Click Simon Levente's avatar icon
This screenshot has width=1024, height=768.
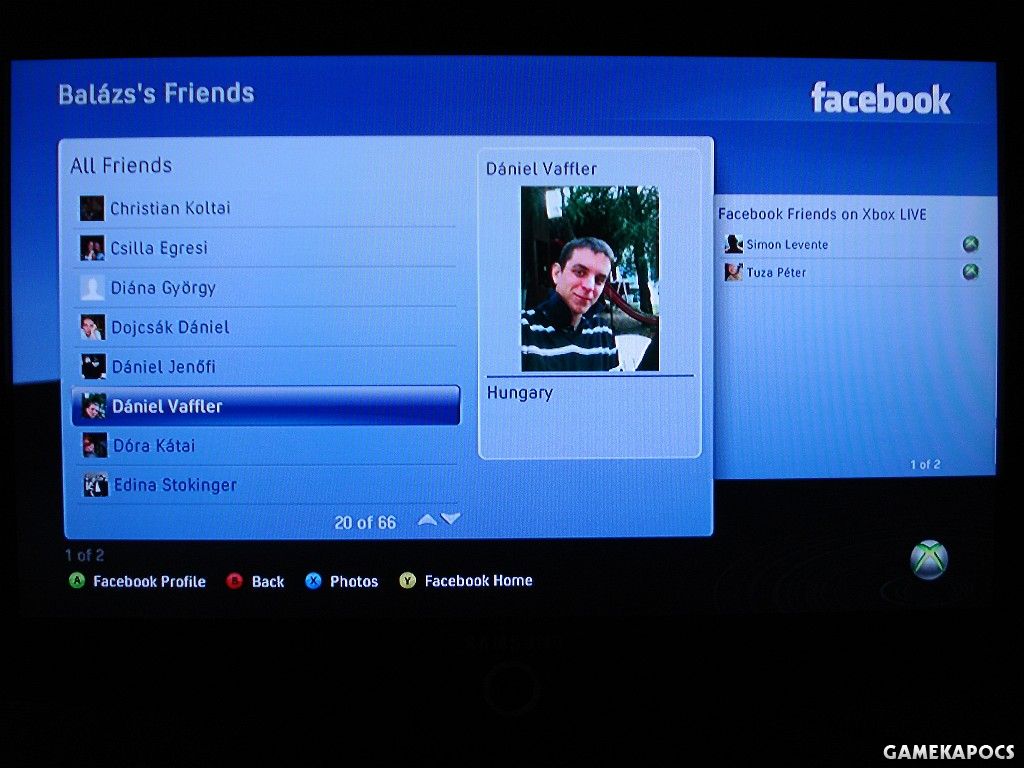[x=734, y=244]
